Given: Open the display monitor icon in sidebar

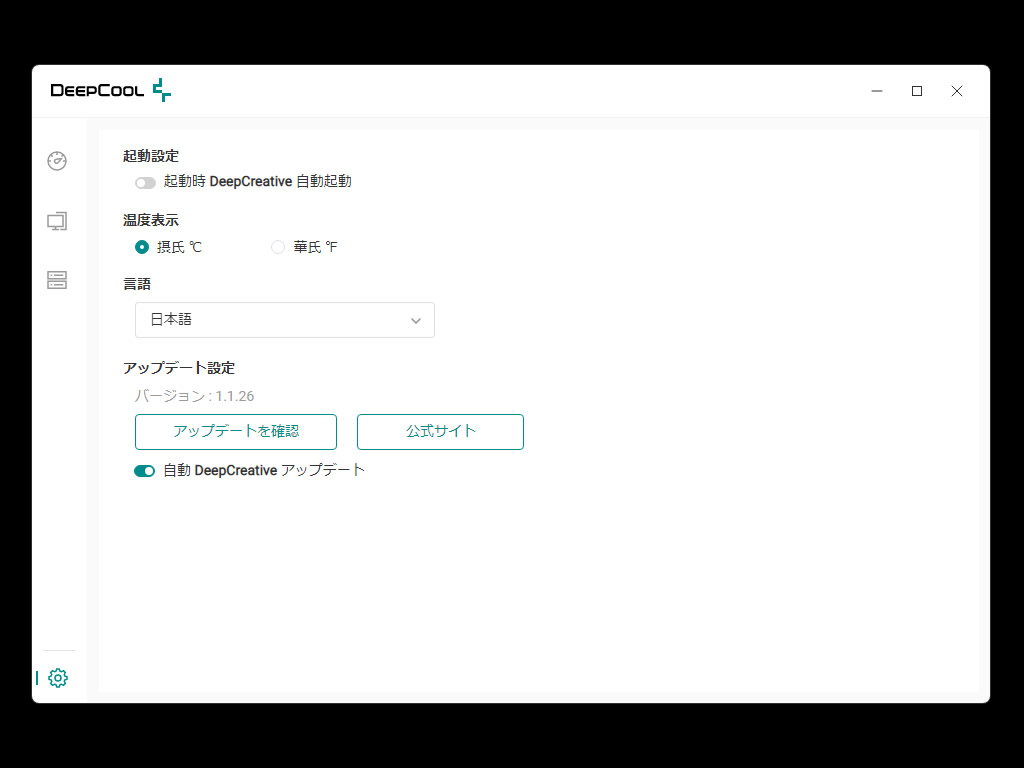Looking at the screenshot, I should coord(57,221).
